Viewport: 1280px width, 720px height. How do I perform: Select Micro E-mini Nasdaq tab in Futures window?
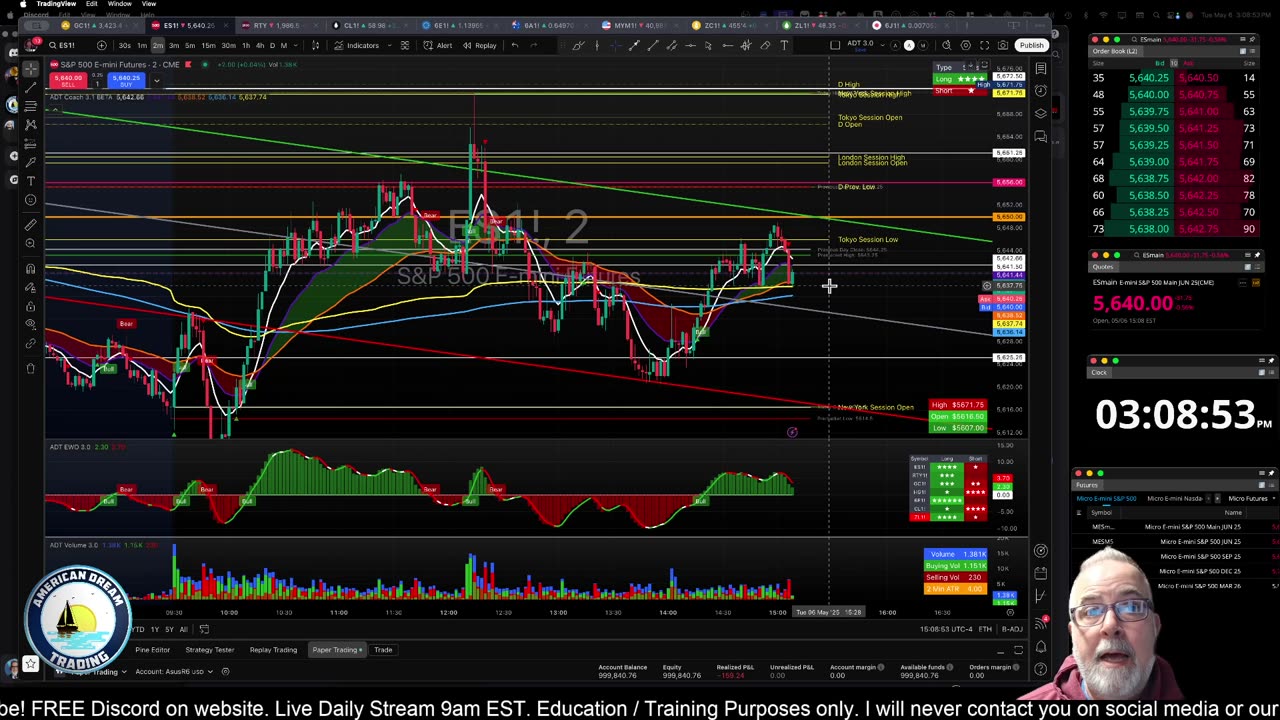[1175, 498]
